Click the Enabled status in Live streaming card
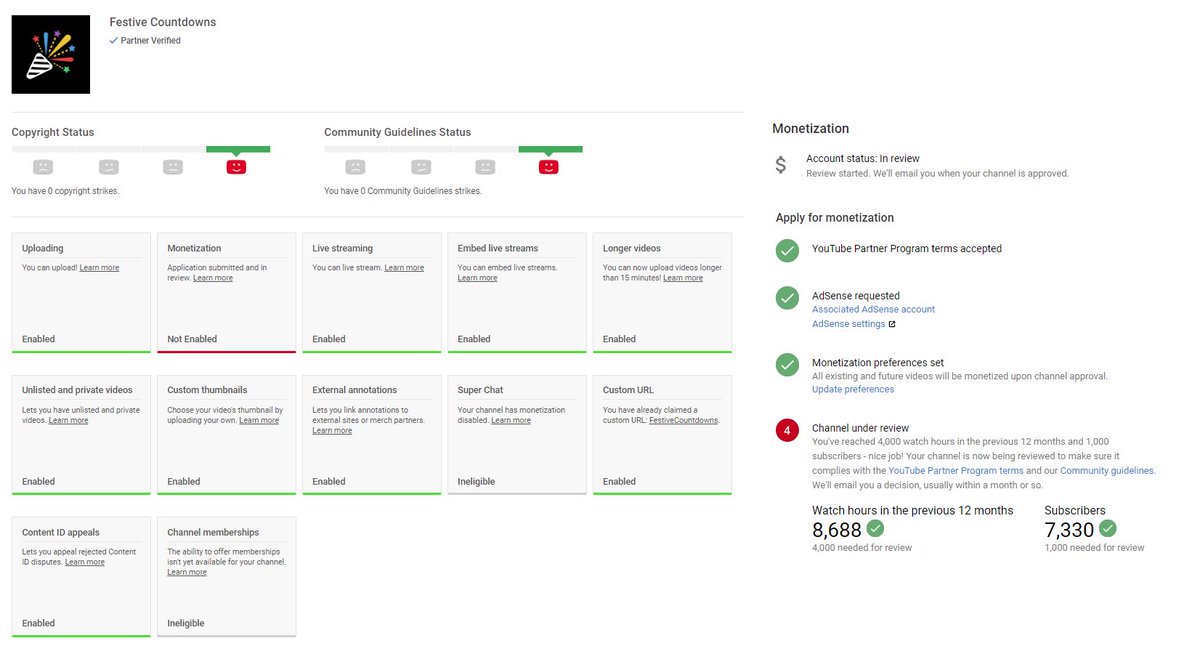Viewport: 1200px width, 654px height. coord(329,339)
